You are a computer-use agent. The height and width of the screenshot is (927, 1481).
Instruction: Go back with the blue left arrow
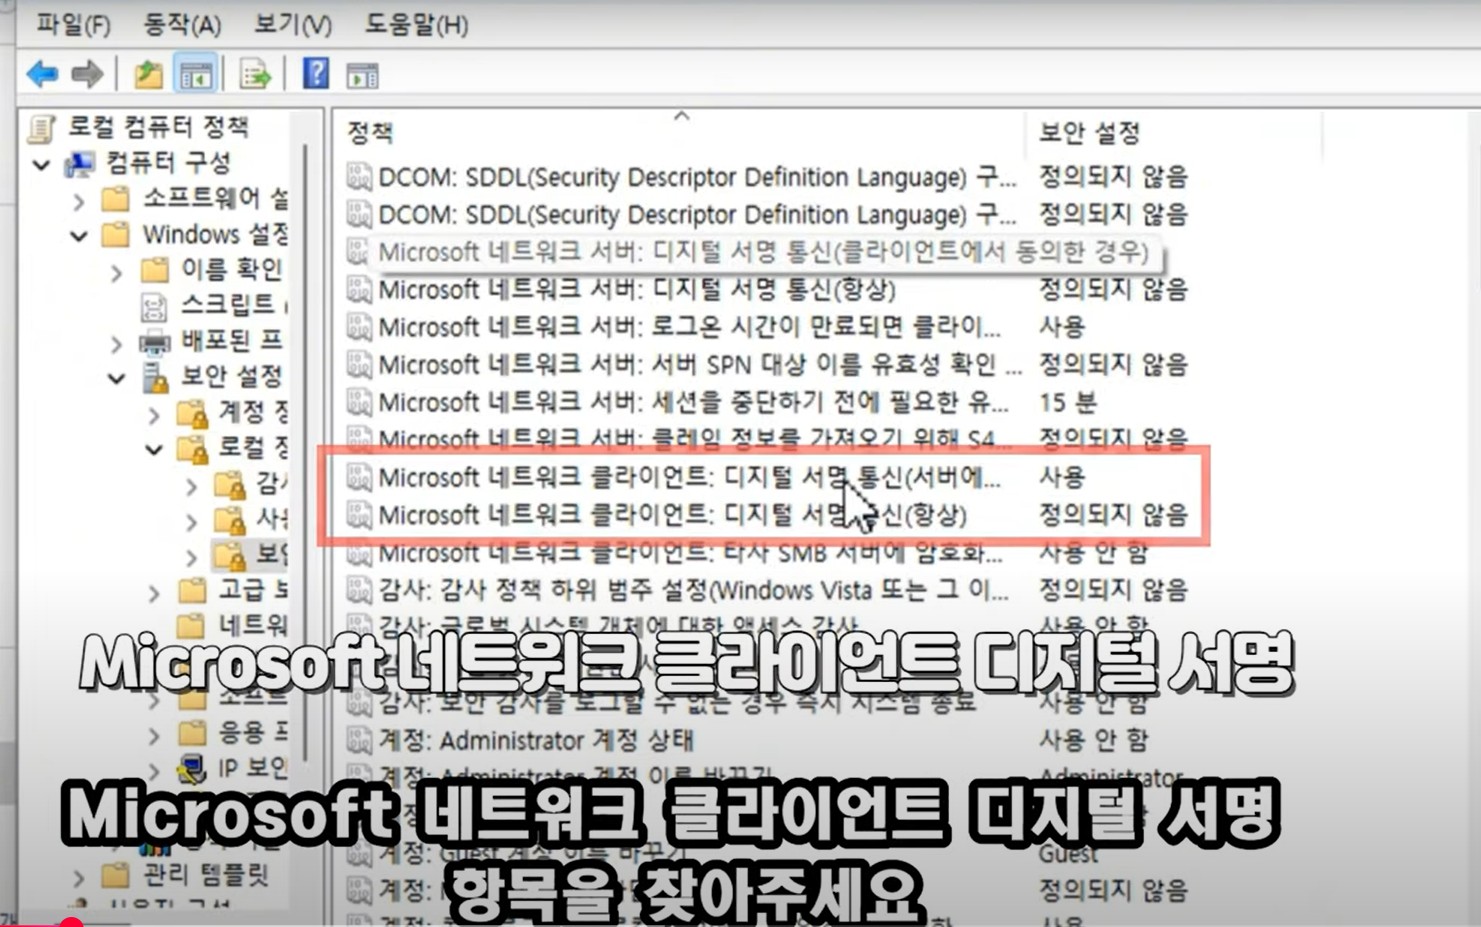pos(42,74)
